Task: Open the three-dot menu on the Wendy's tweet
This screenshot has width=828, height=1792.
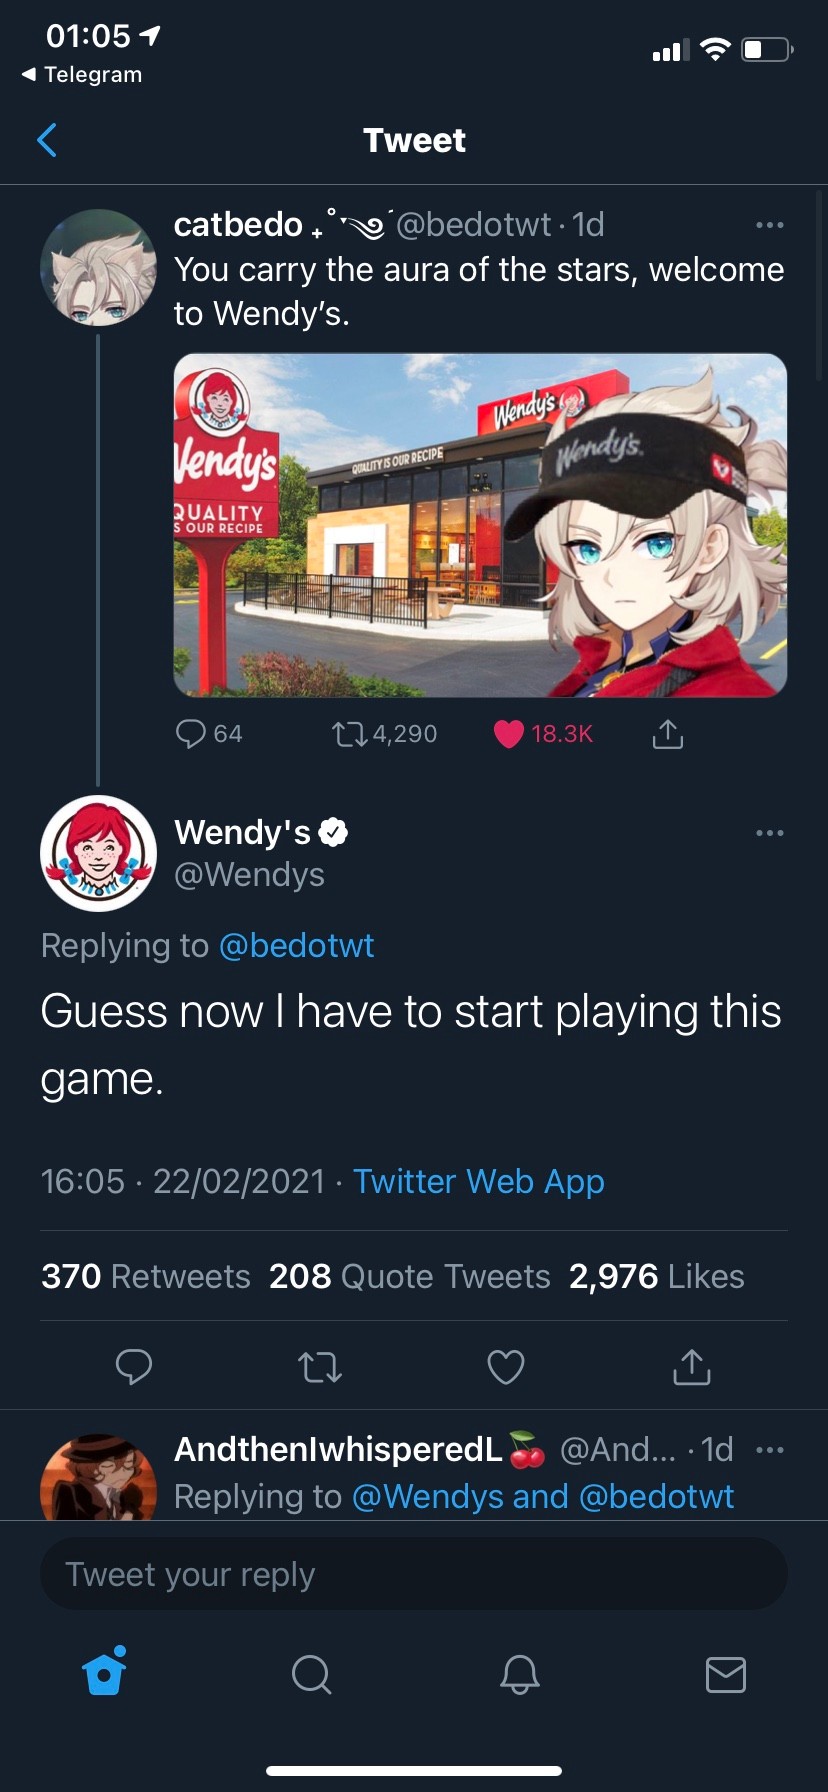Action: 770,833
